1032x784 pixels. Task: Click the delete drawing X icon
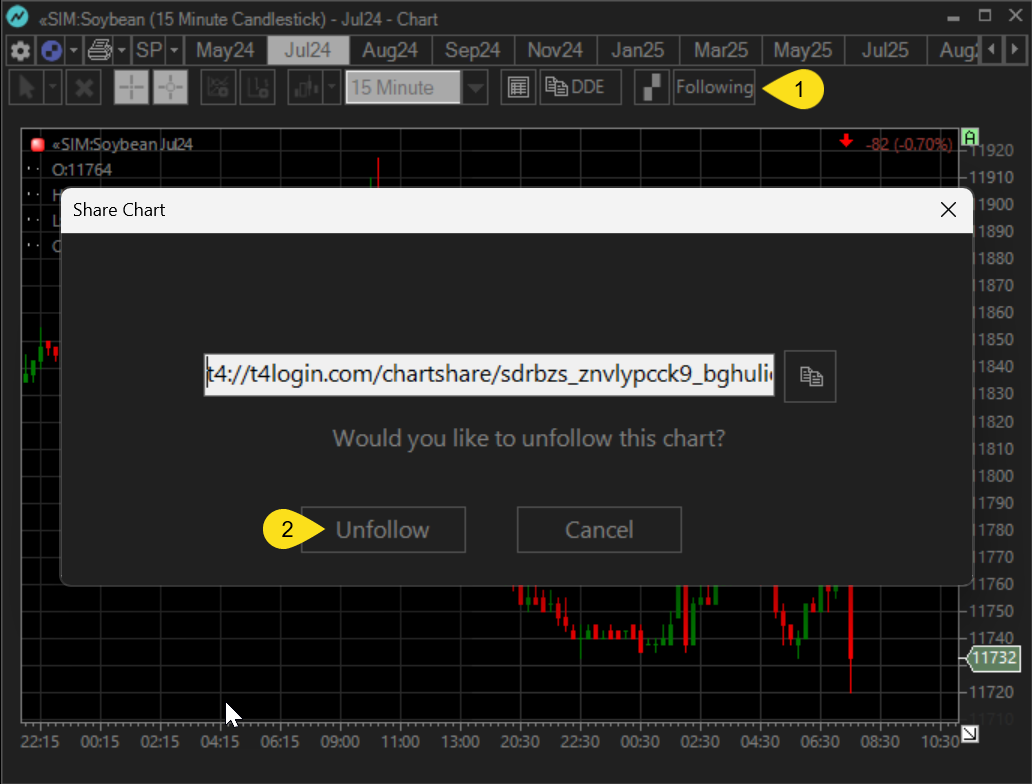[84, 88]
